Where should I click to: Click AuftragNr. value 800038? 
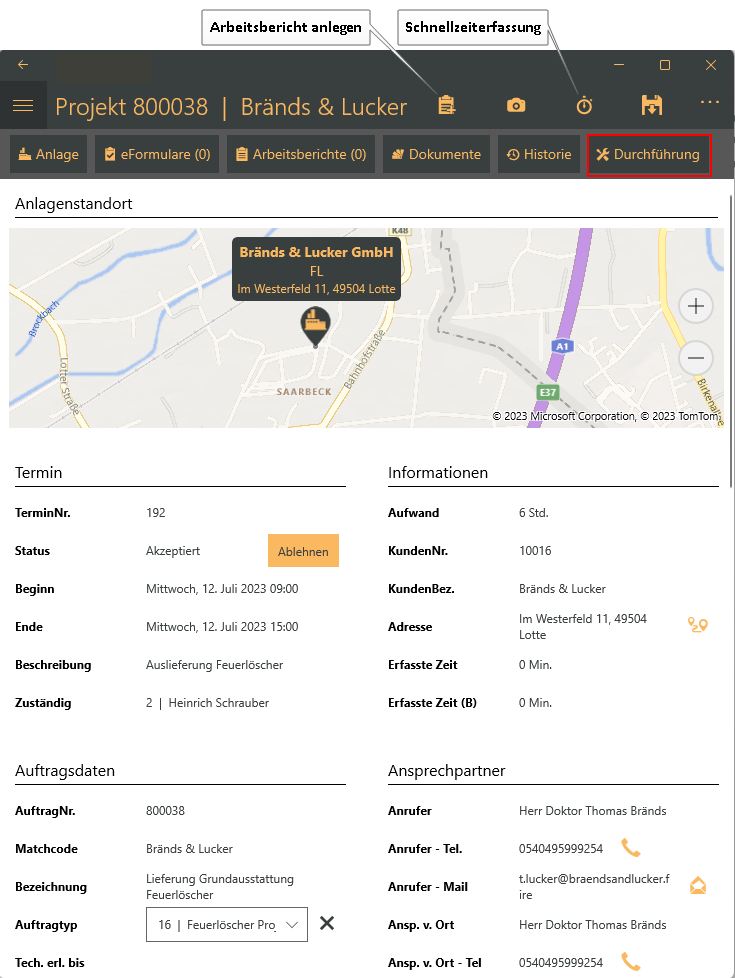pyautogui.click(x=165, y=811)
